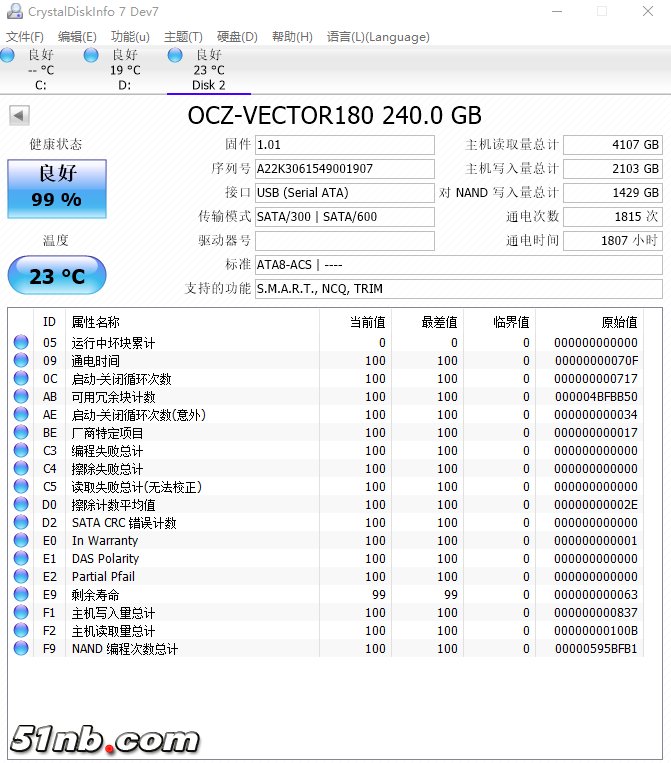Viewport: 671px width, 763px height.
Task: Open the 功能(u) menu
Action: pyautogui.click(x=130, y=37)
